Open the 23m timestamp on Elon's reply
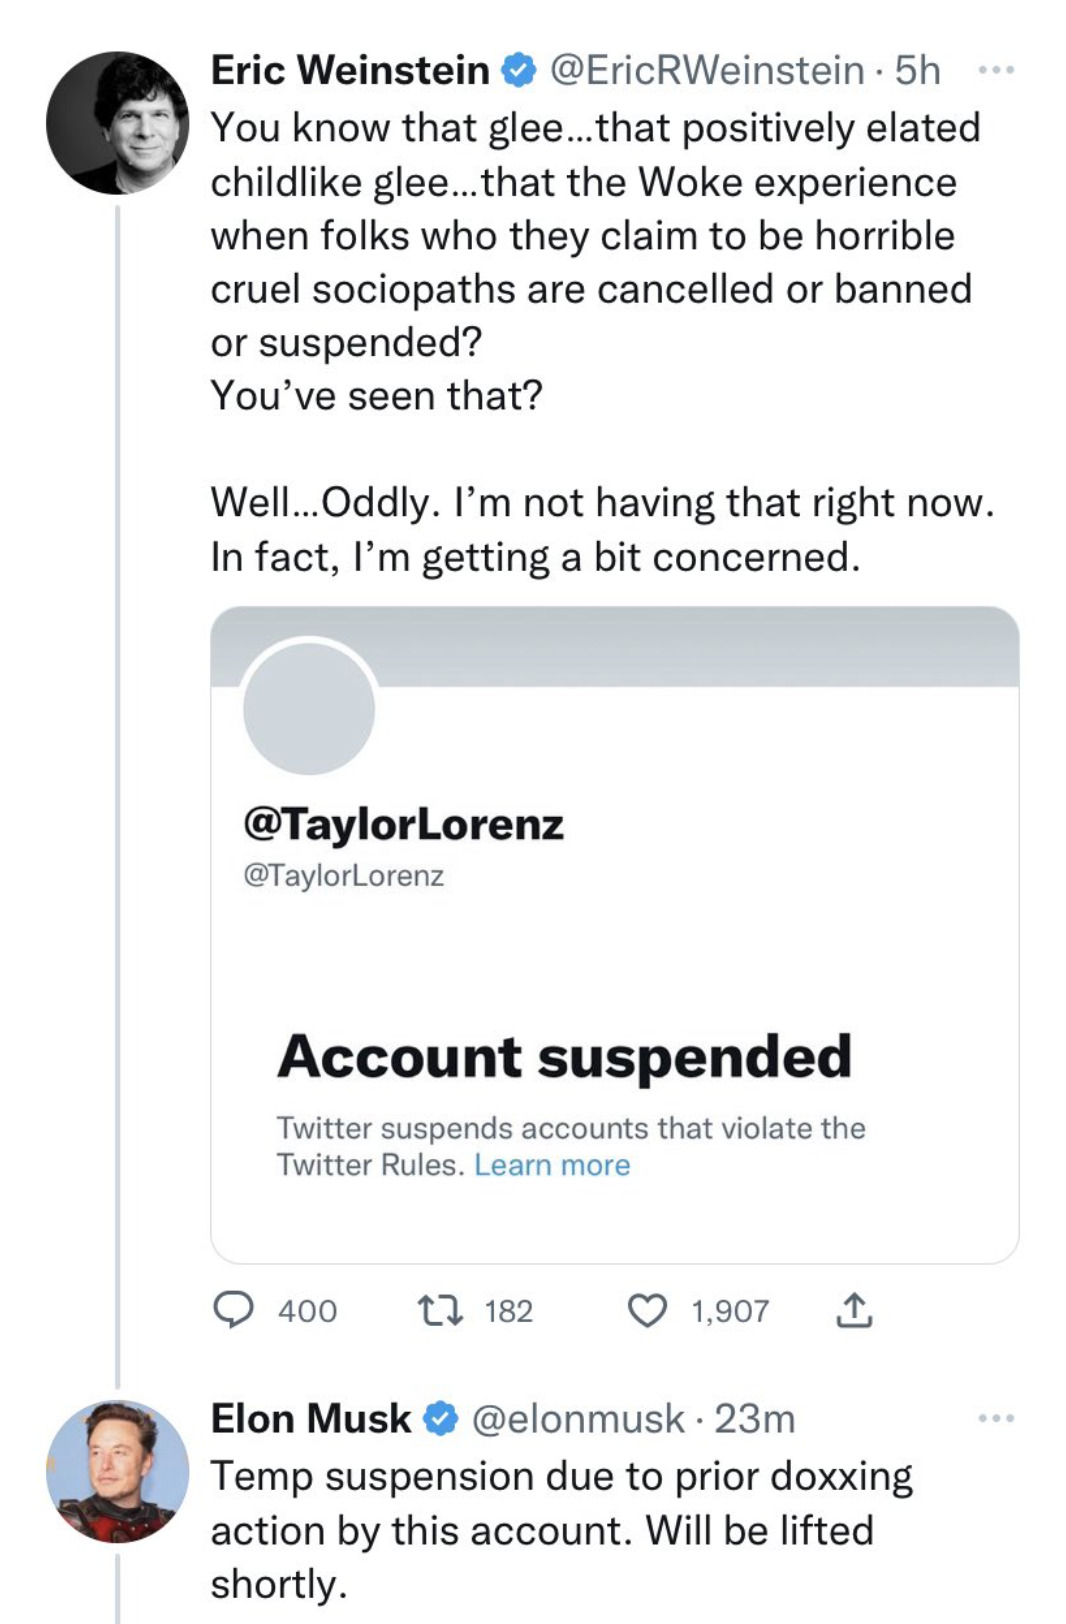 [x=755, y=1419]
